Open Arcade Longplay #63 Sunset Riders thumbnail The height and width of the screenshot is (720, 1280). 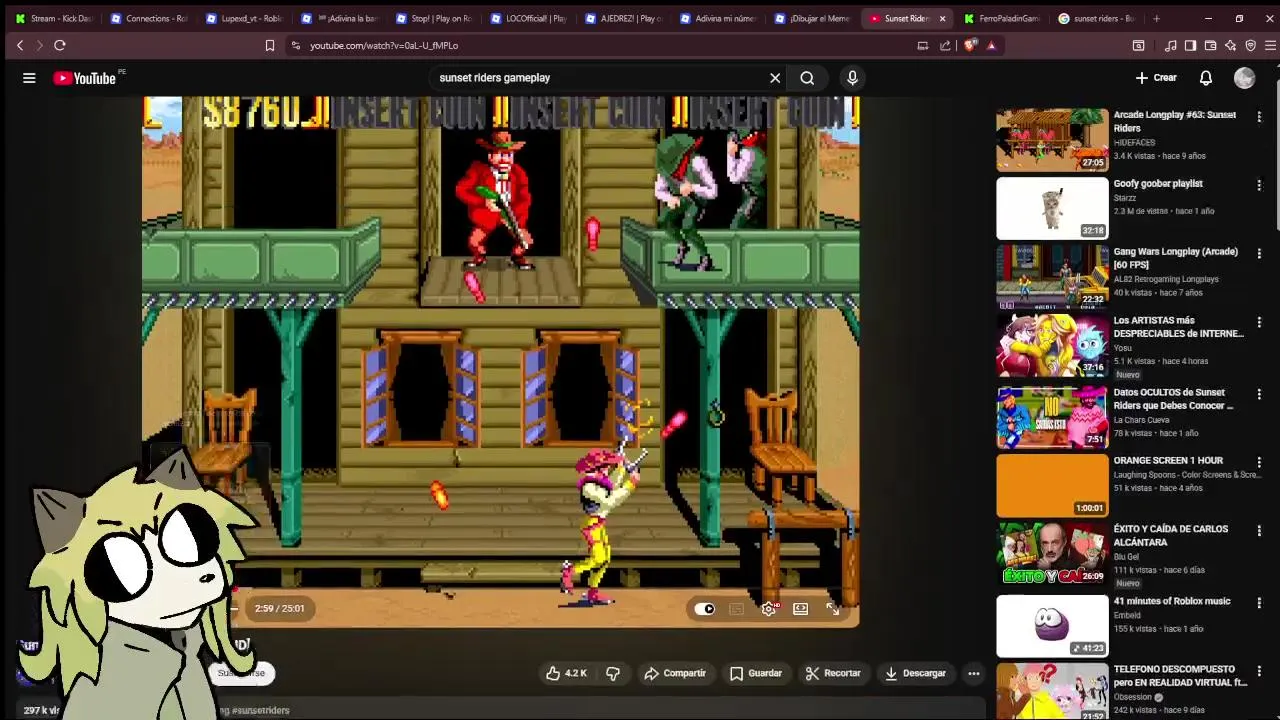(1052, 140)
